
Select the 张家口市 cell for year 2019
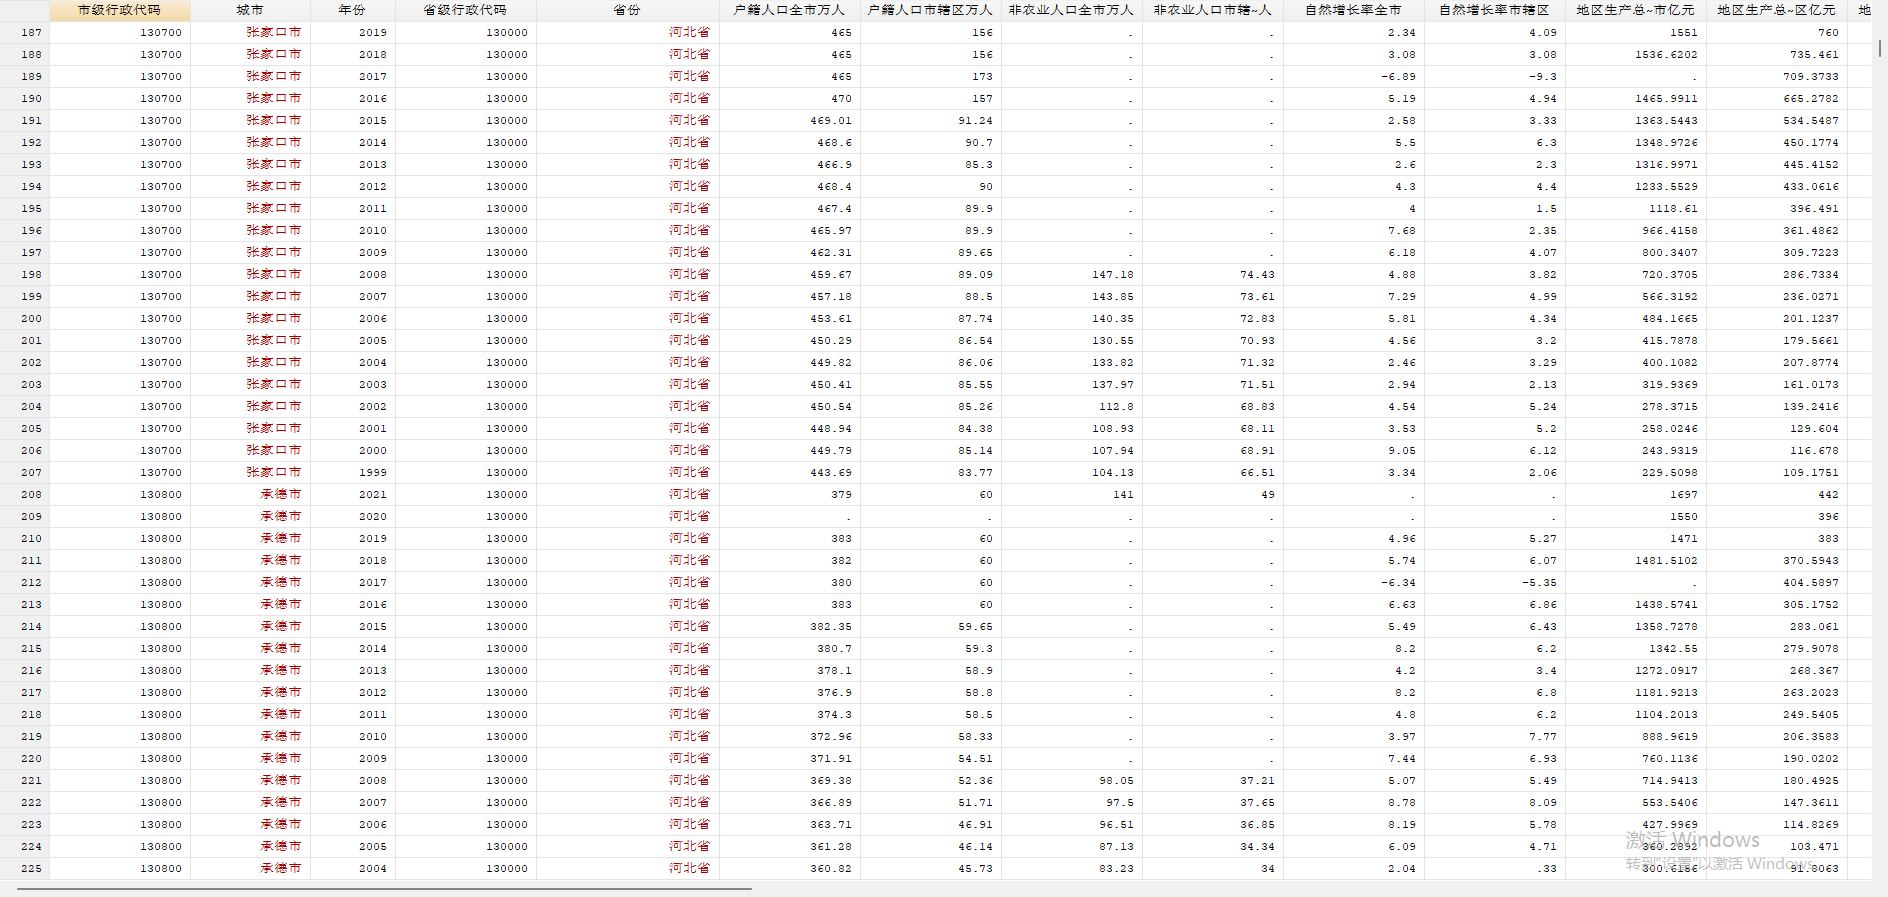pos(250,33)
